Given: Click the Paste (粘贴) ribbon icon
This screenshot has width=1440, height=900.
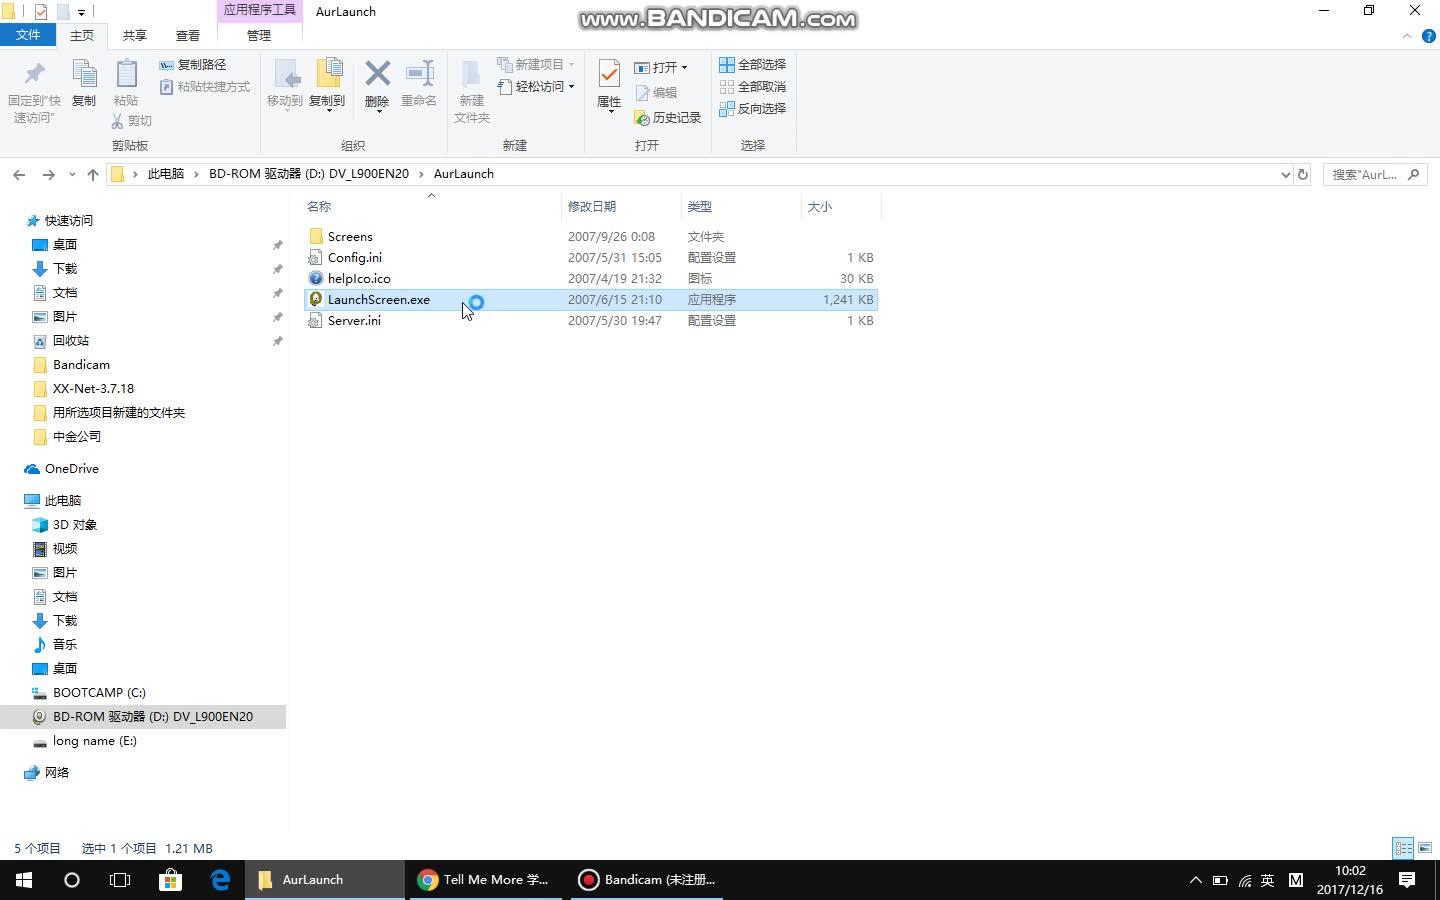Looking at the screenshot, I should click(126, 83).
